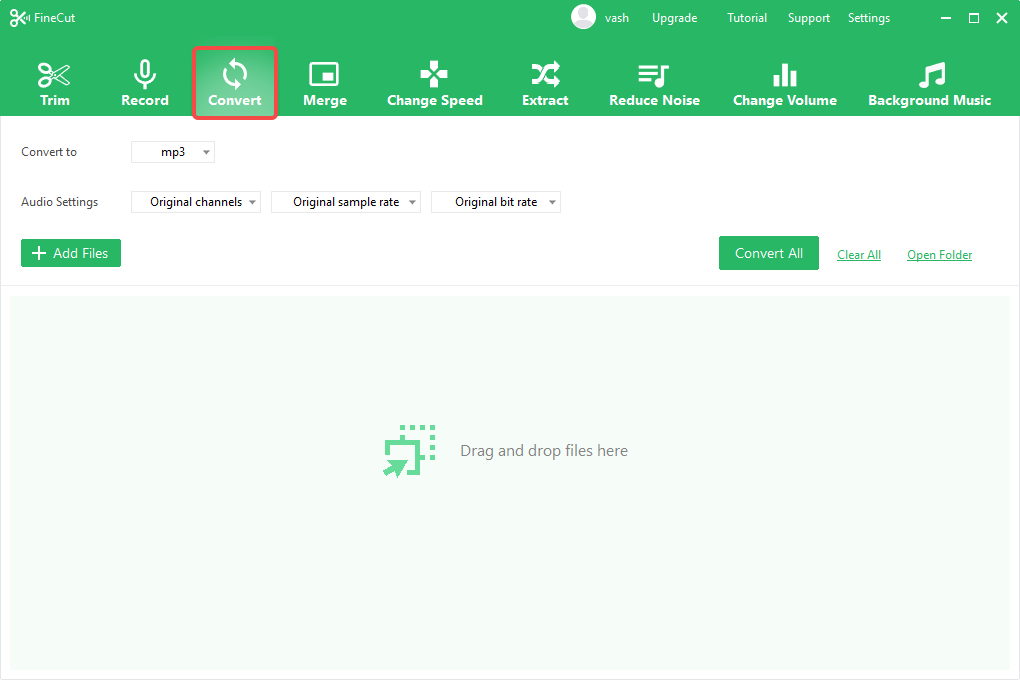Image resolution: width=1020 pixels, height=680 pixels.
Task: Open the Original channels dropdown
Action: (x=196, y=202)
